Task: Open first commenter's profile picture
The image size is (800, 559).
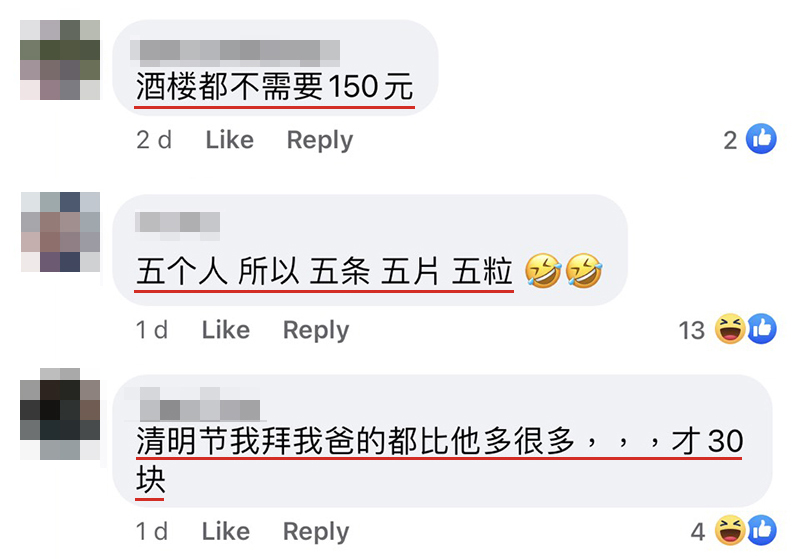Action: 60,60
